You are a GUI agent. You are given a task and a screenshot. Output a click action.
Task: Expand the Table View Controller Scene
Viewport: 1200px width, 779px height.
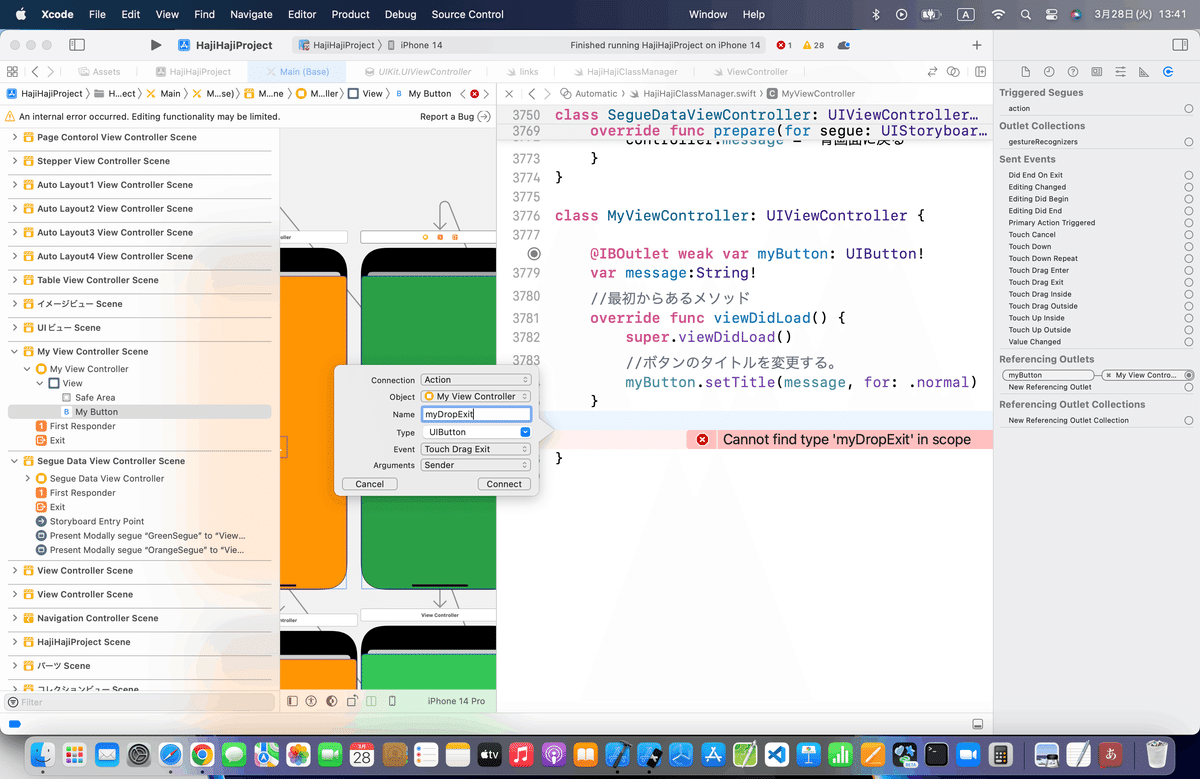point(14,280)
